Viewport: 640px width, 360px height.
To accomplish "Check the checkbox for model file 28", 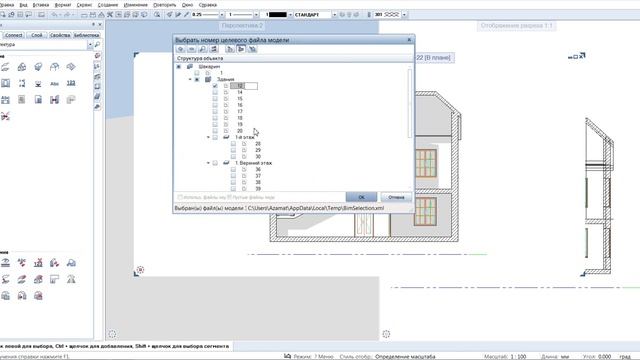I will [233, 144].
